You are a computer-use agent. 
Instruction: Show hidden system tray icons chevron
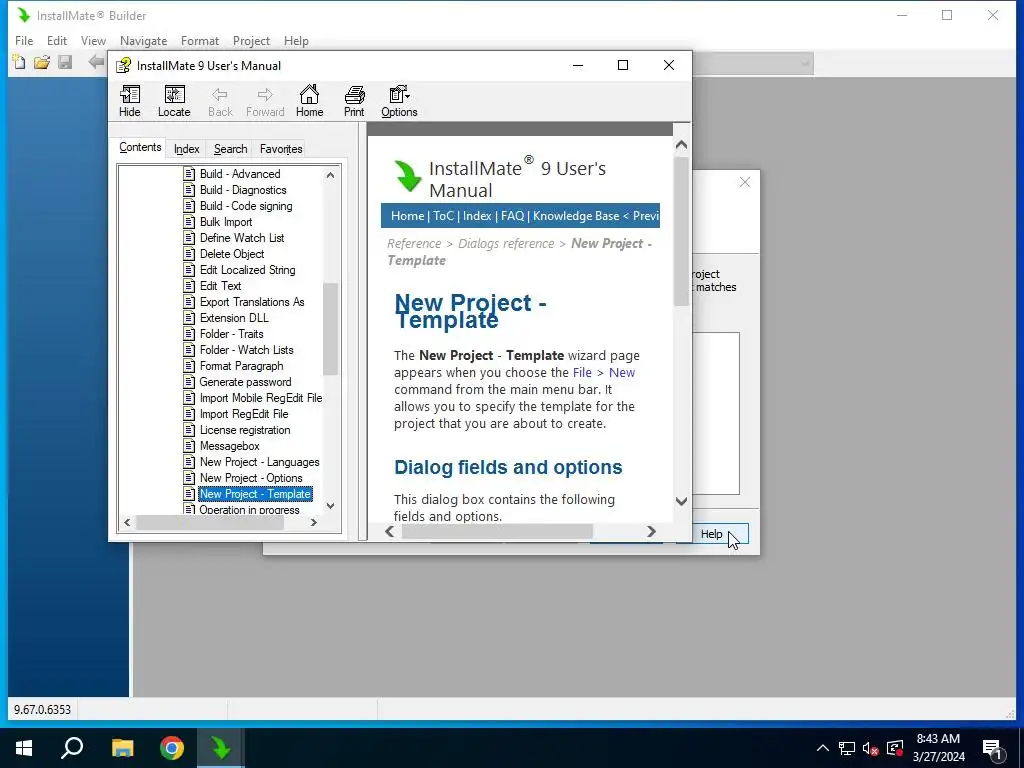click(x=823, y=748)
